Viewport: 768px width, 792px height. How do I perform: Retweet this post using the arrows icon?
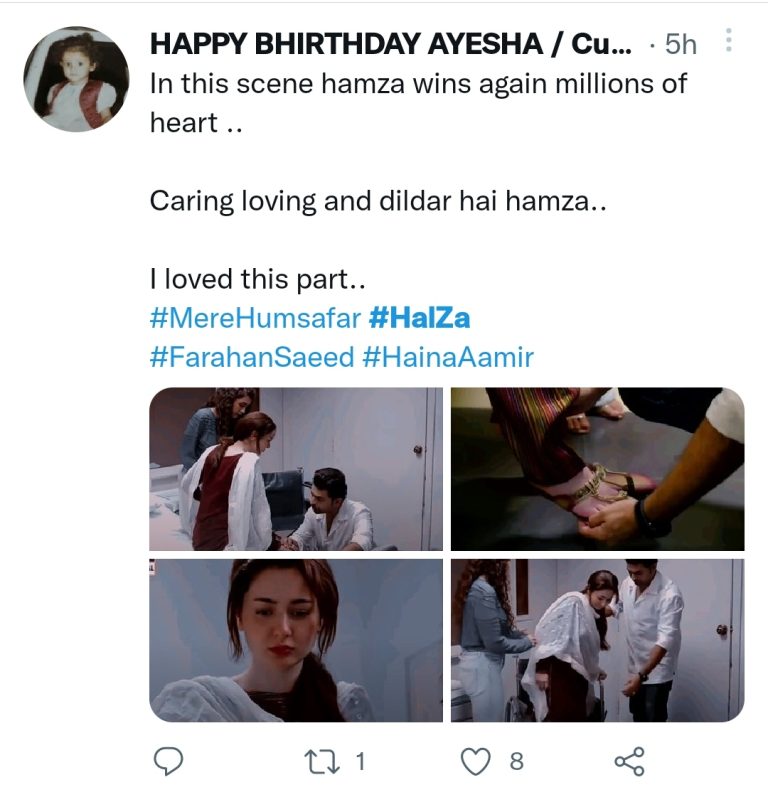[323, 762]
